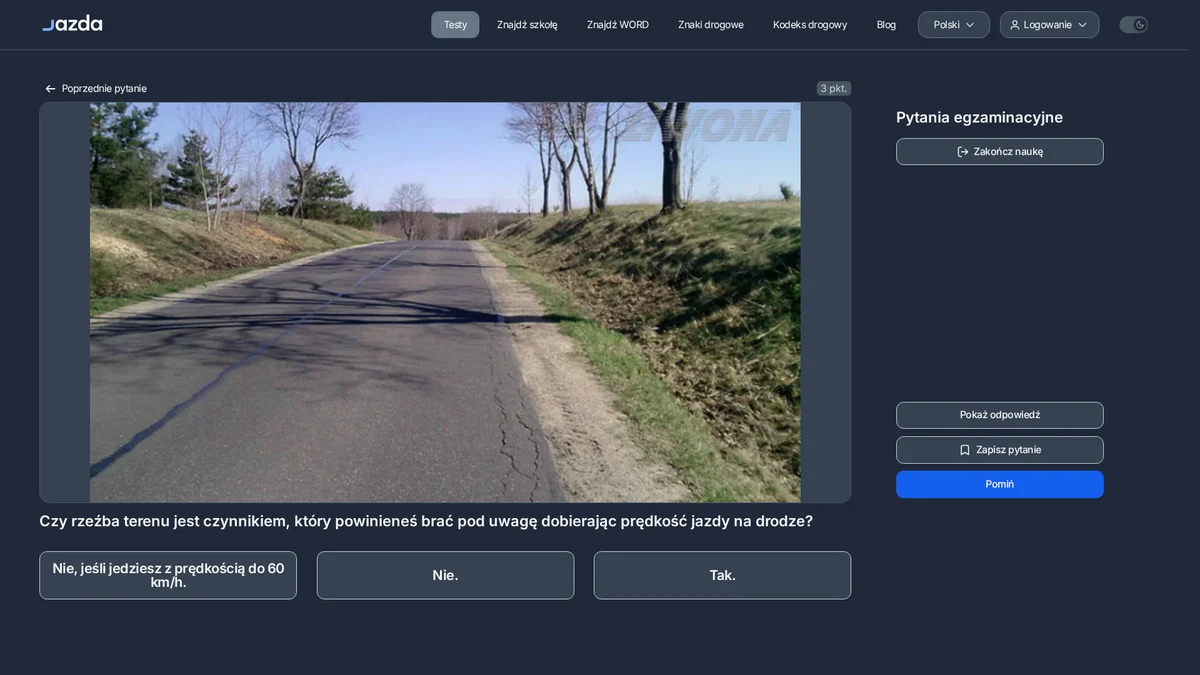1200x675 pixels.
Task: Navigate to Znaki drogowe
Action: pyautogui.click(x=711, y=25)
